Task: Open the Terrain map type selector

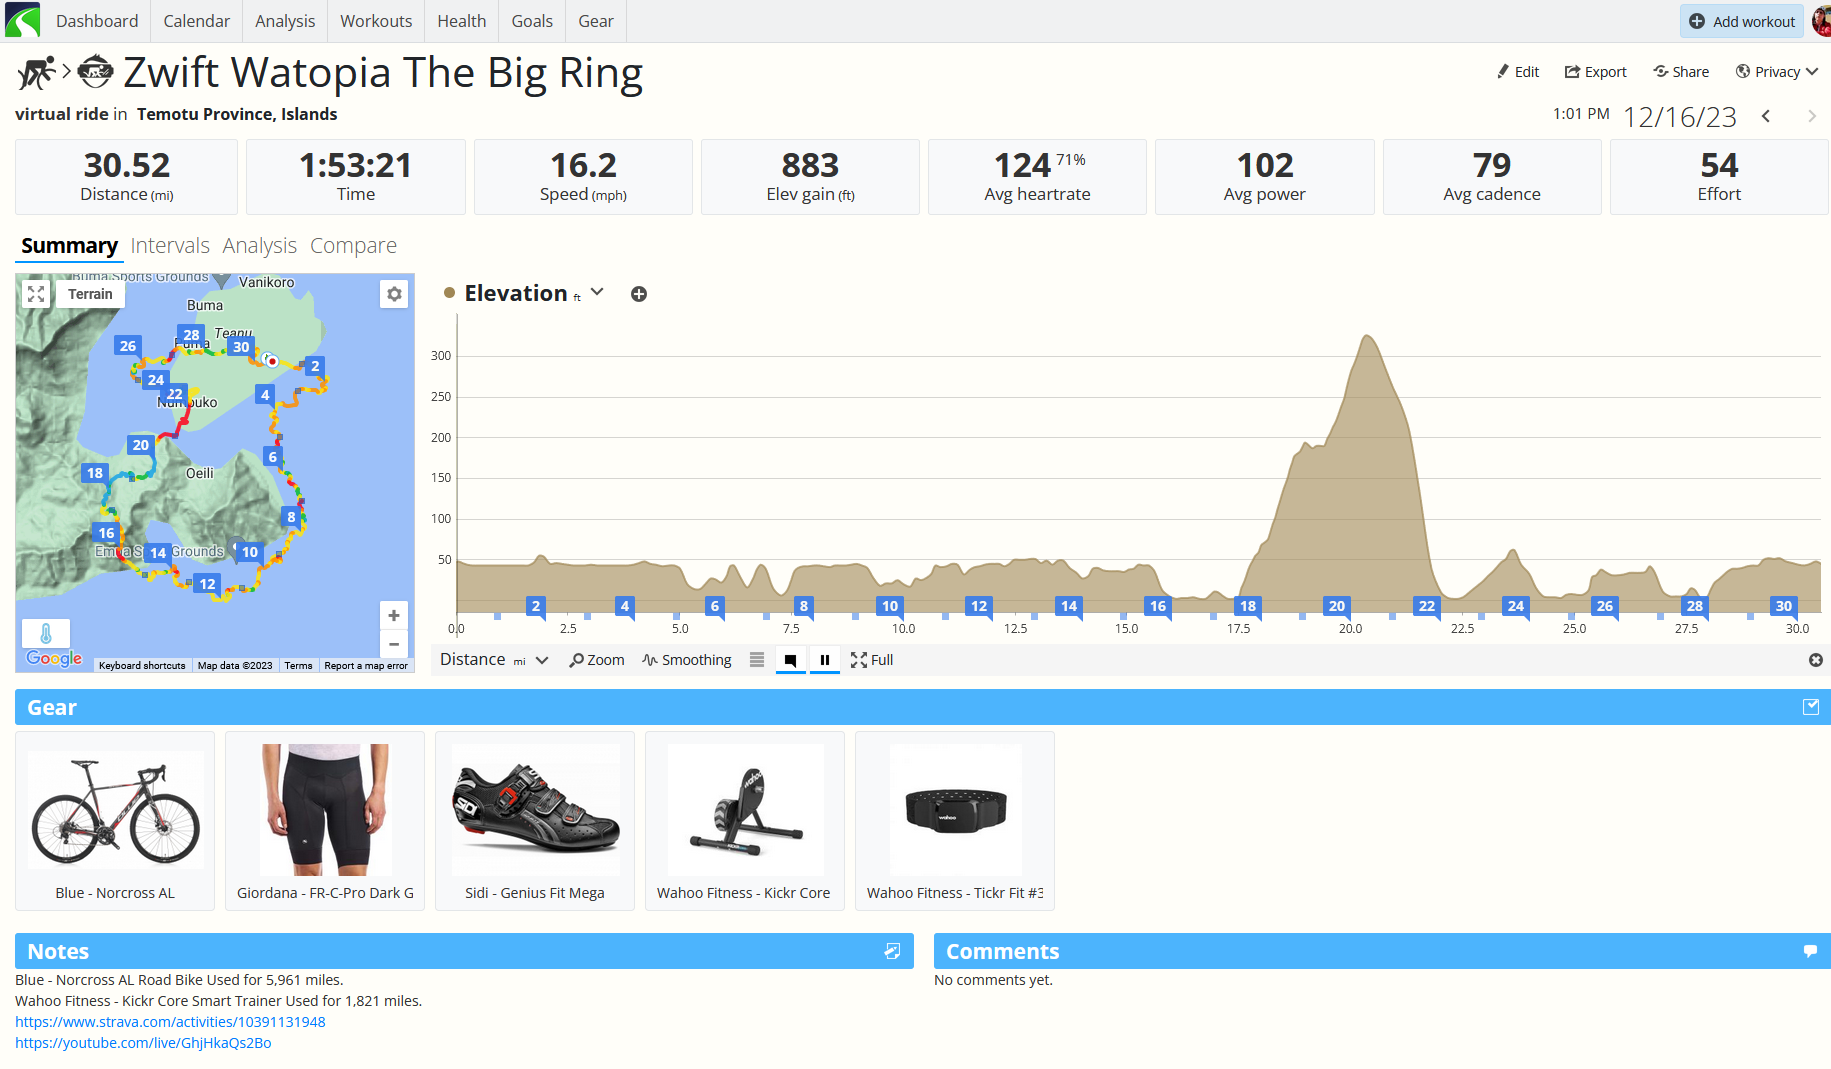Action: coord(90,294)
